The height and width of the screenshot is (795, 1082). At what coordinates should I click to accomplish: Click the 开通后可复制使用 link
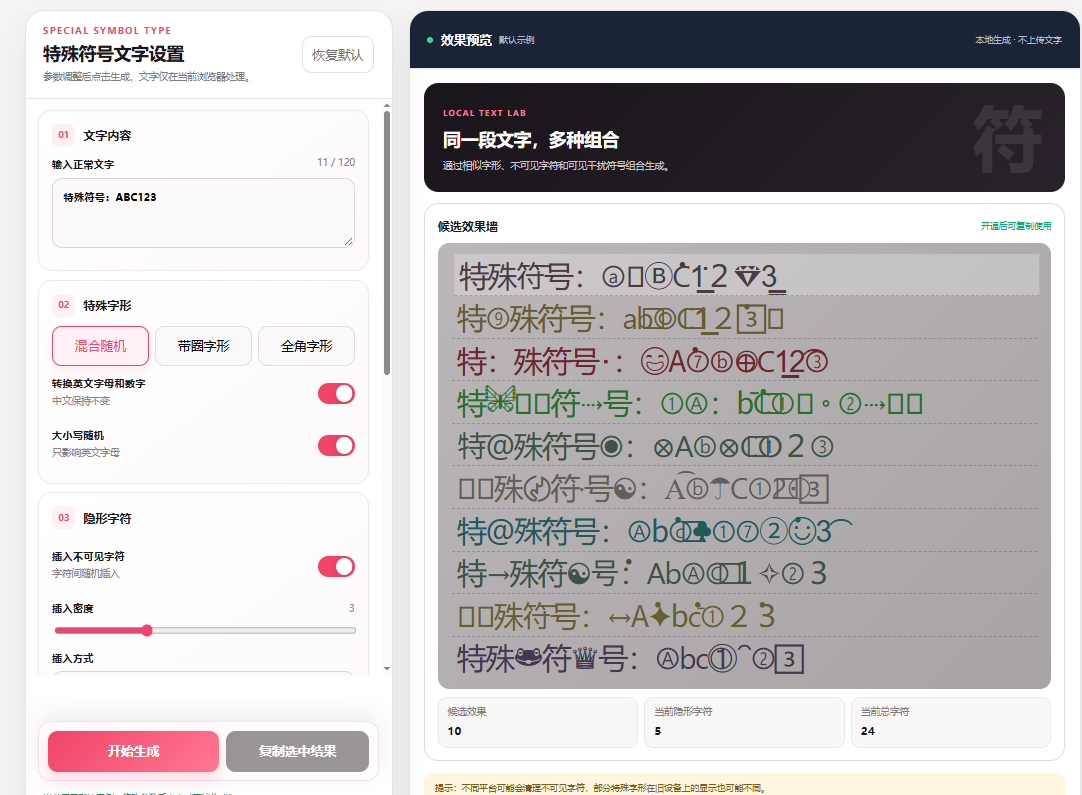coord(1016,226)
